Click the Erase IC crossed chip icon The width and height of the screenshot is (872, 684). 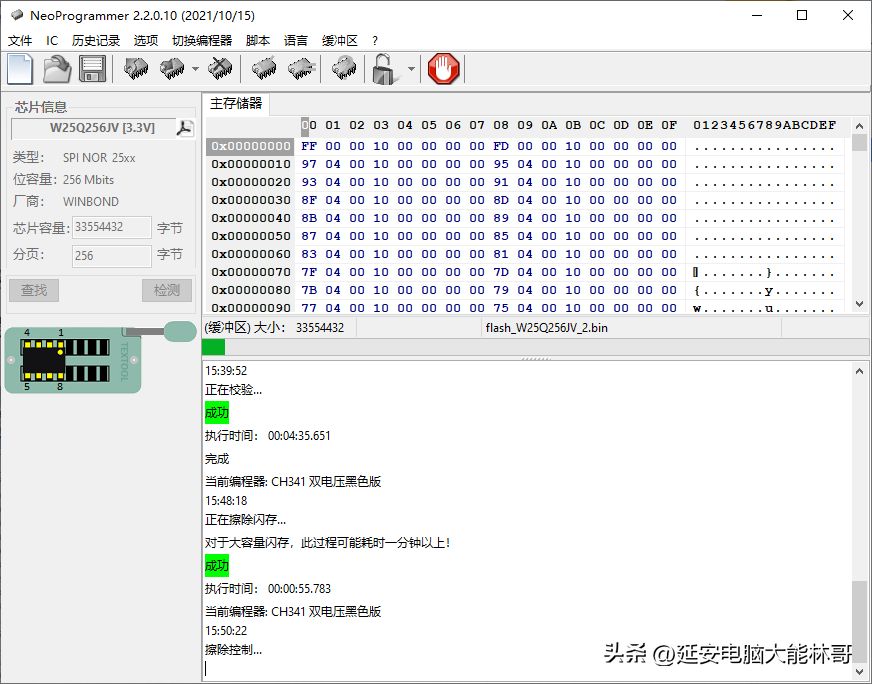(220, 69)
